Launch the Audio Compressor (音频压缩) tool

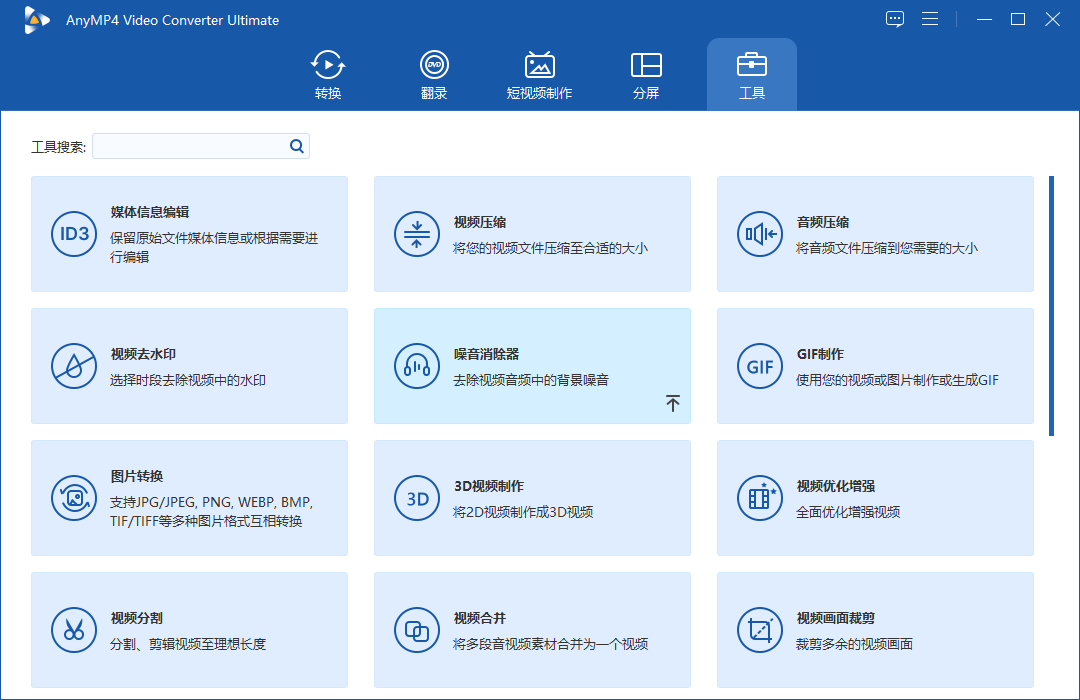875,234
